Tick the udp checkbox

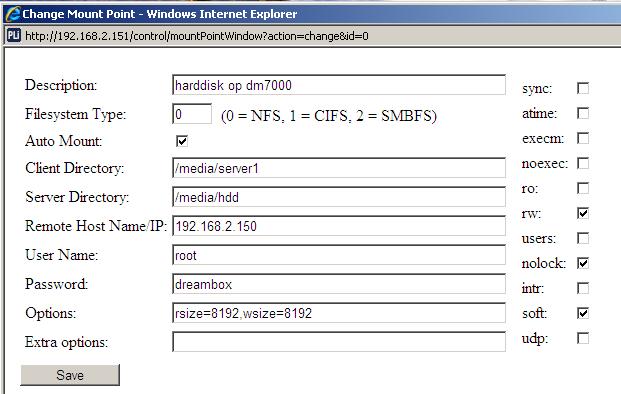pos(583,338)
